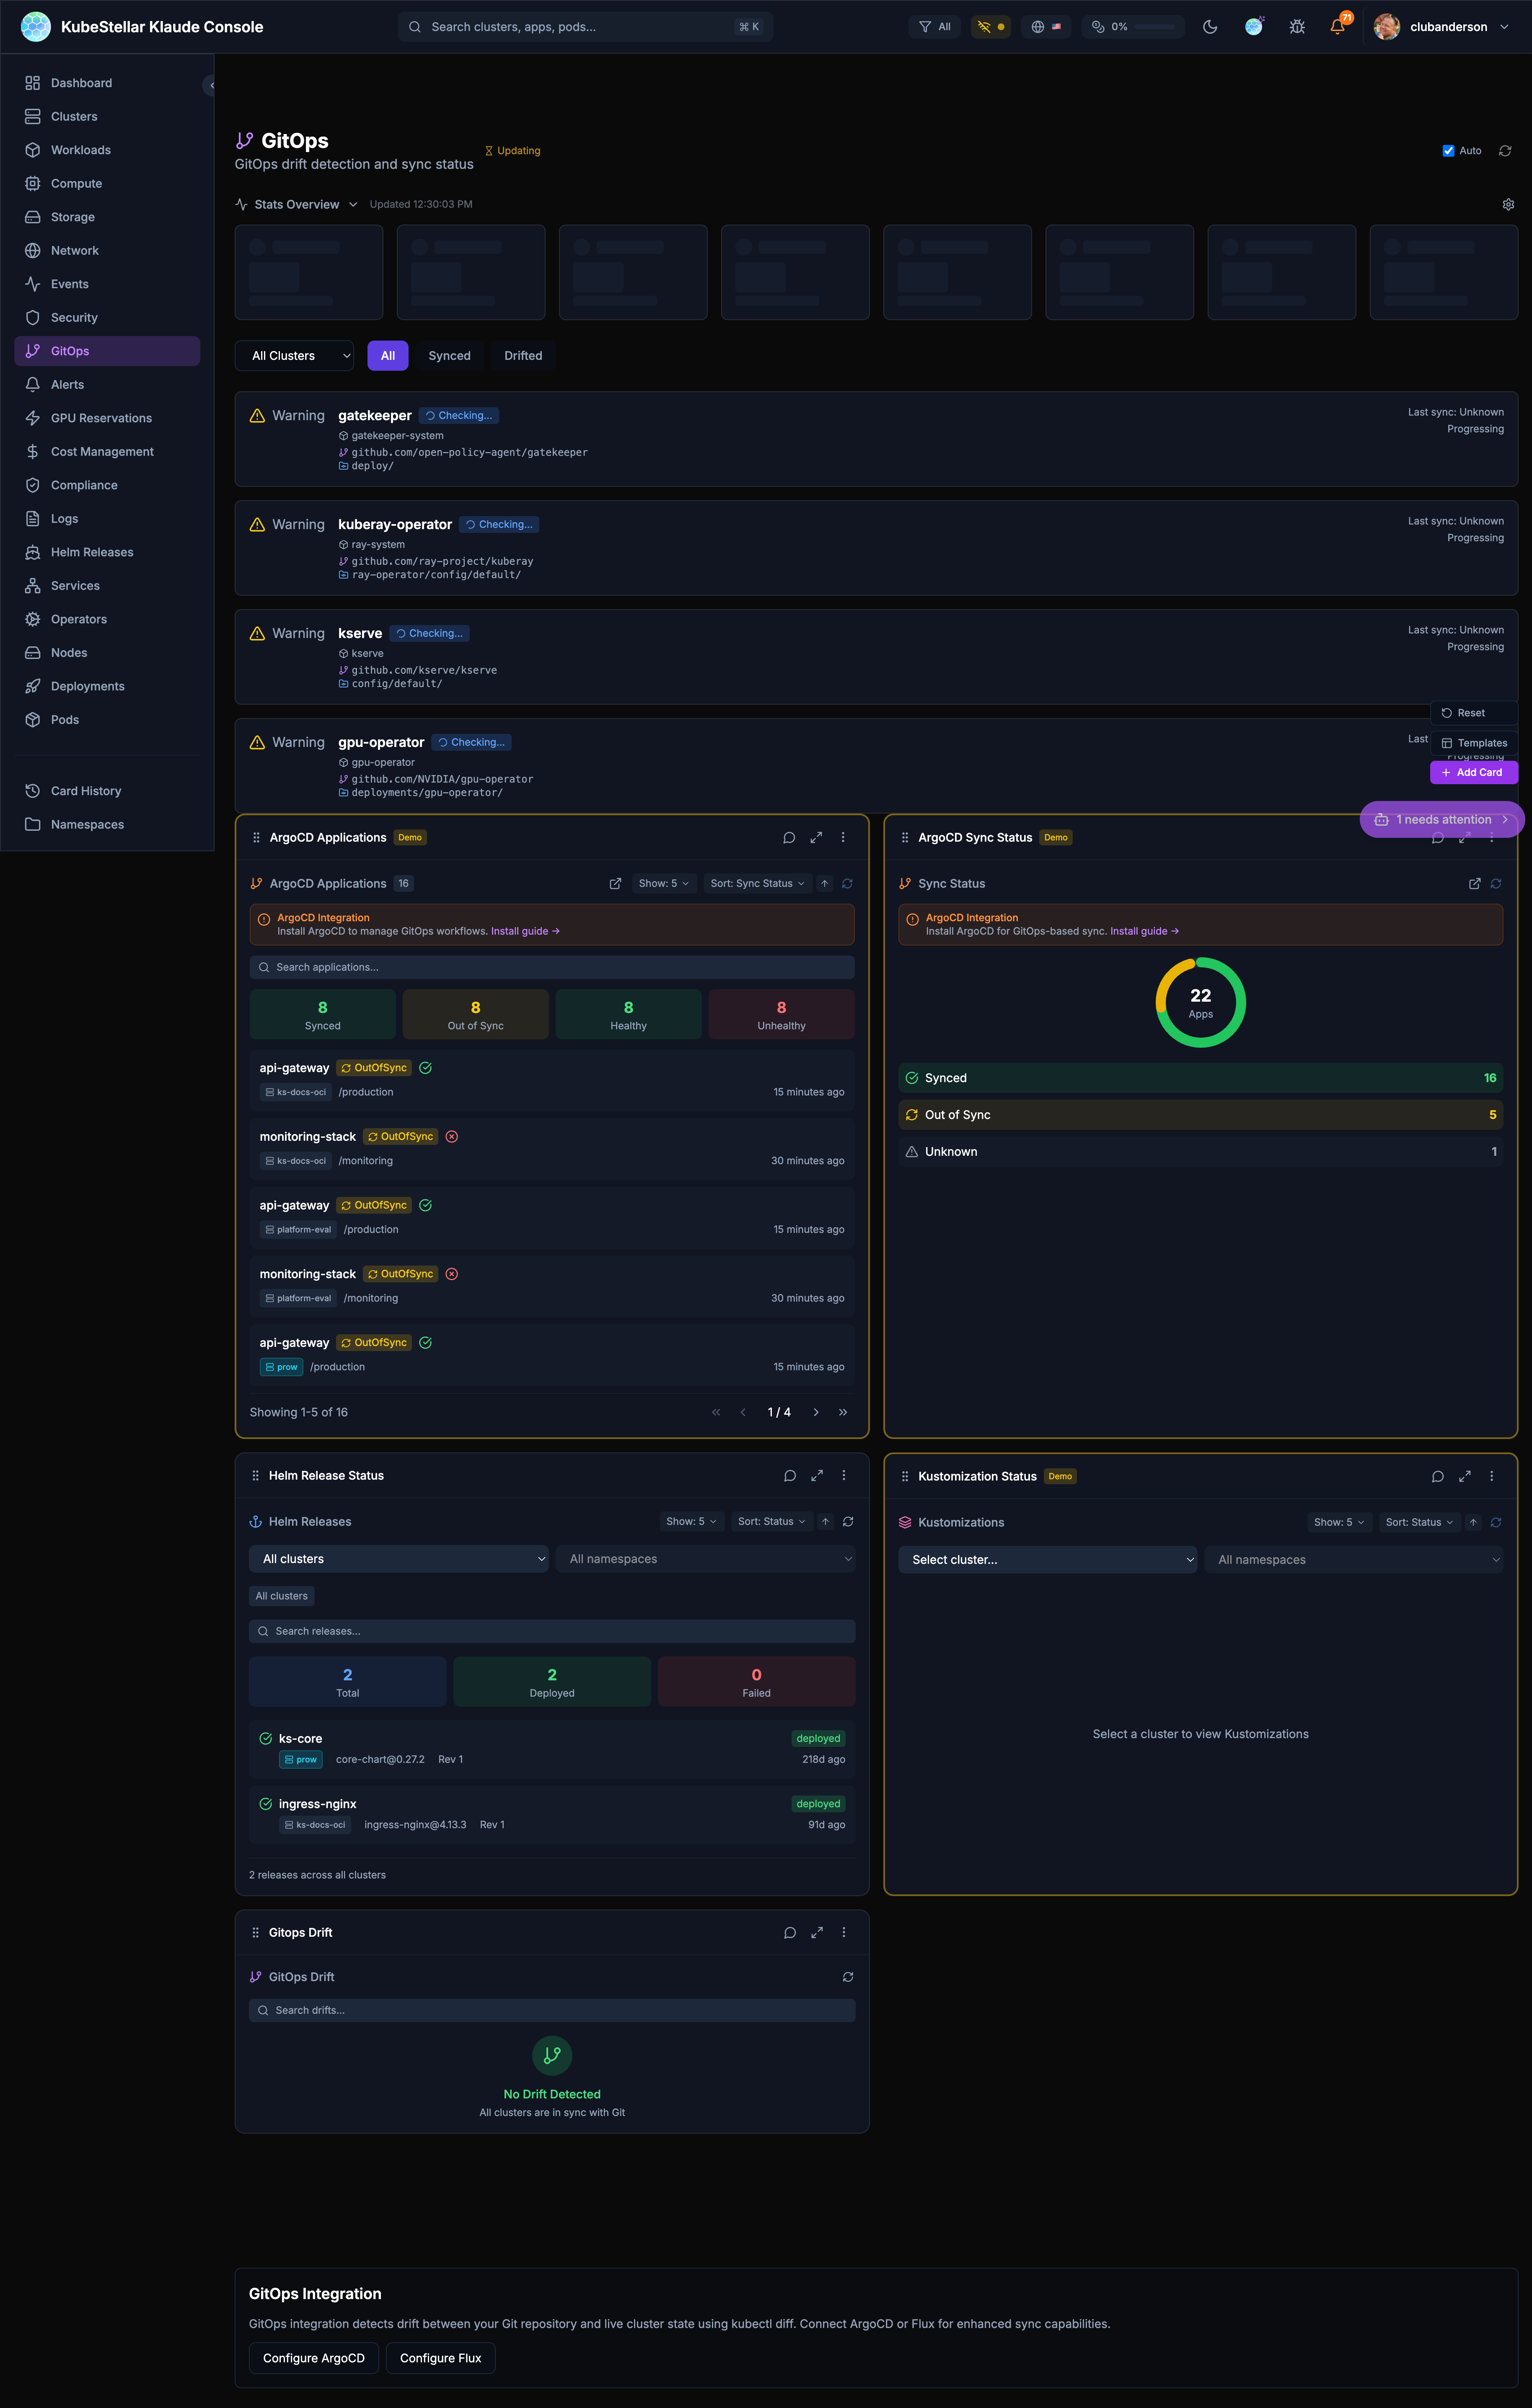Click the bug report icon

[1296, 27]
